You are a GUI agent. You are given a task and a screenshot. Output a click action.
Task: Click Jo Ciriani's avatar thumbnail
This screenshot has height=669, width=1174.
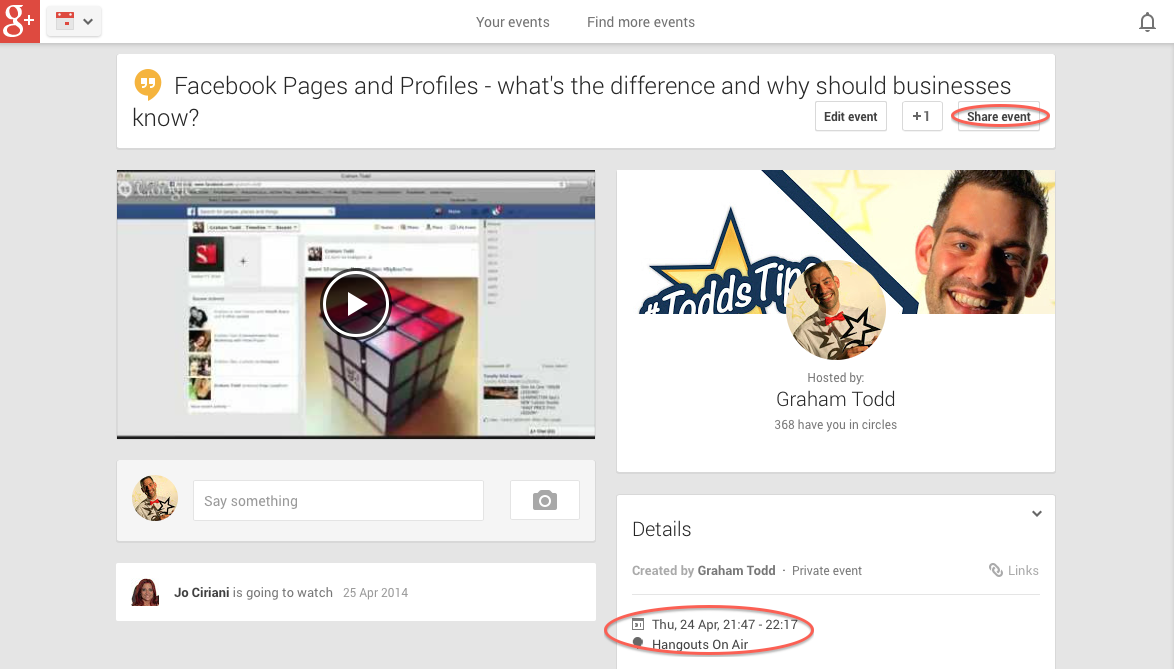[145, 592]
